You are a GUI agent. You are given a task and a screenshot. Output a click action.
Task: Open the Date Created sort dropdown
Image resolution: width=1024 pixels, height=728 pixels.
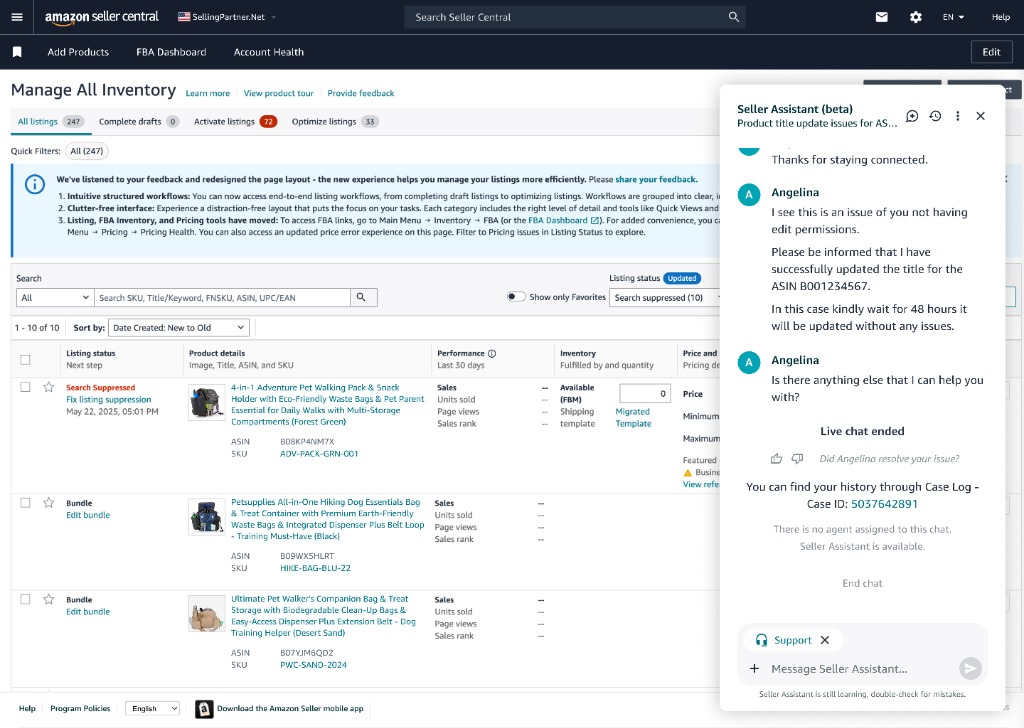pos(178,327)
